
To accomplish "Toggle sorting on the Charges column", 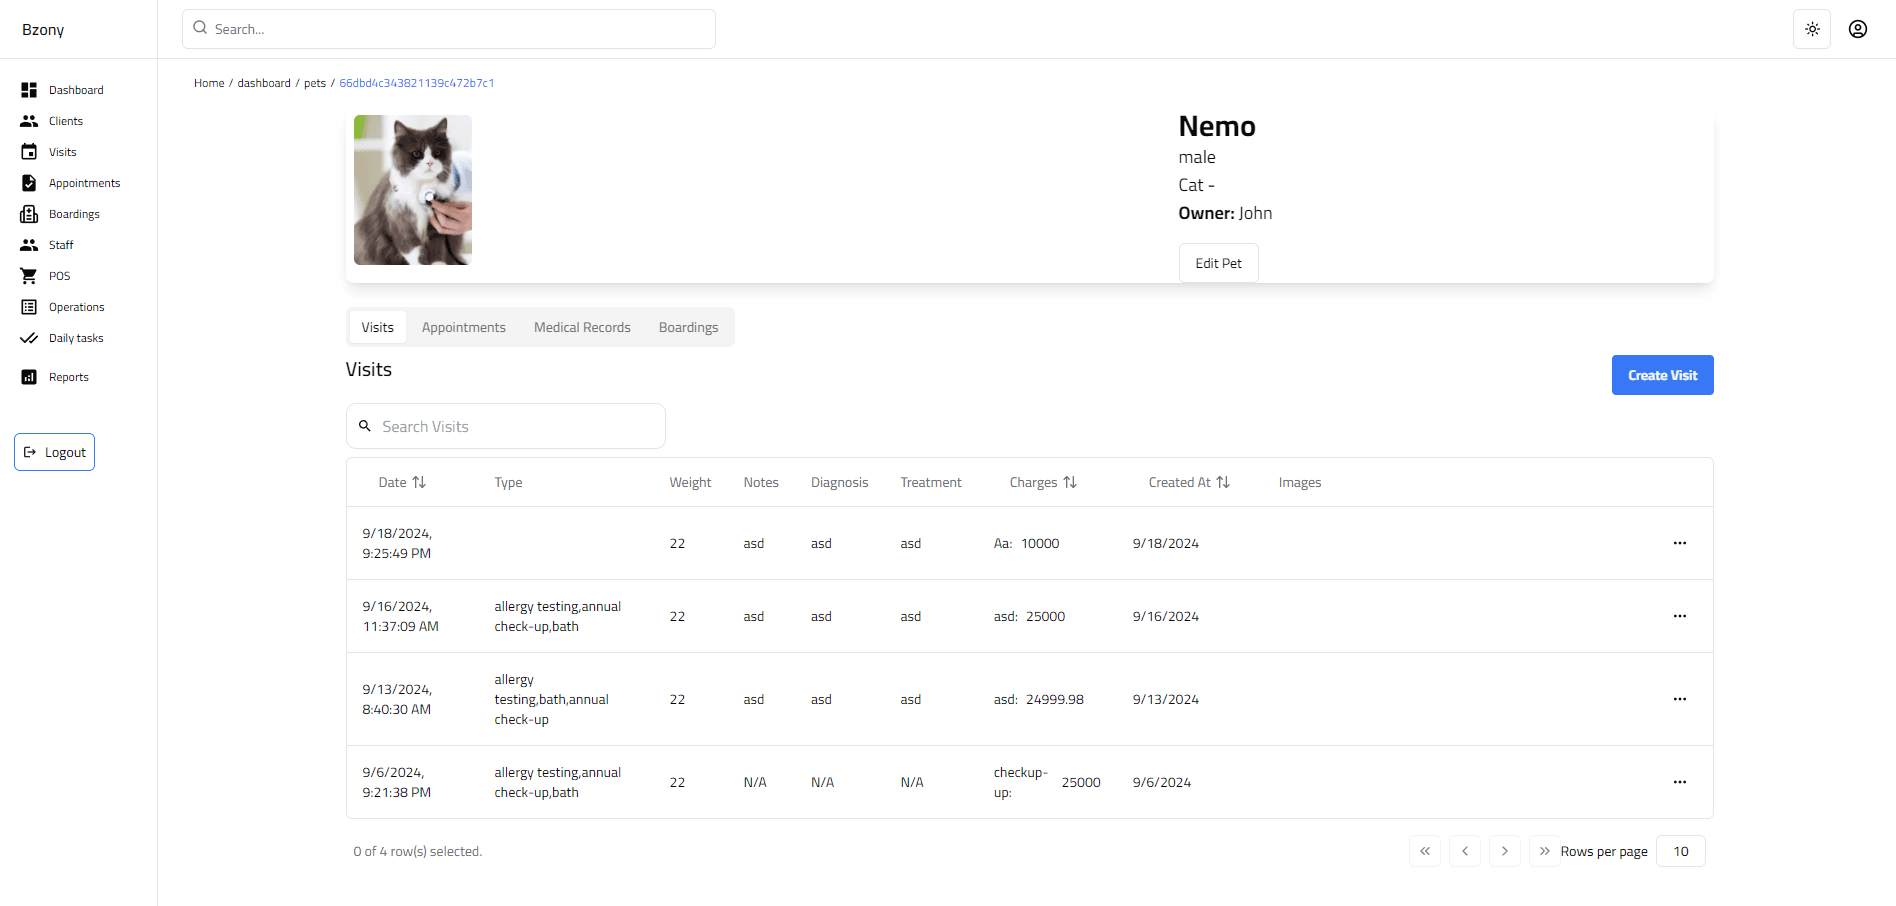I will pyautogui.click(x=1070, y=482).
